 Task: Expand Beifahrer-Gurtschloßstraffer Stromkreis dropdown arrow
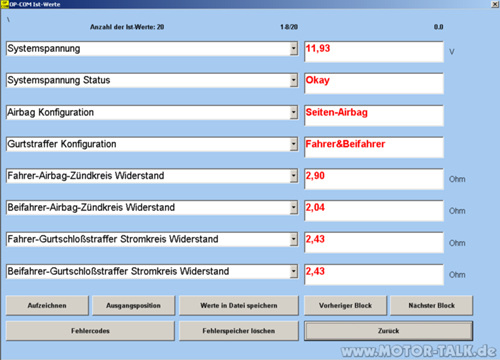[x=294, y=272]
